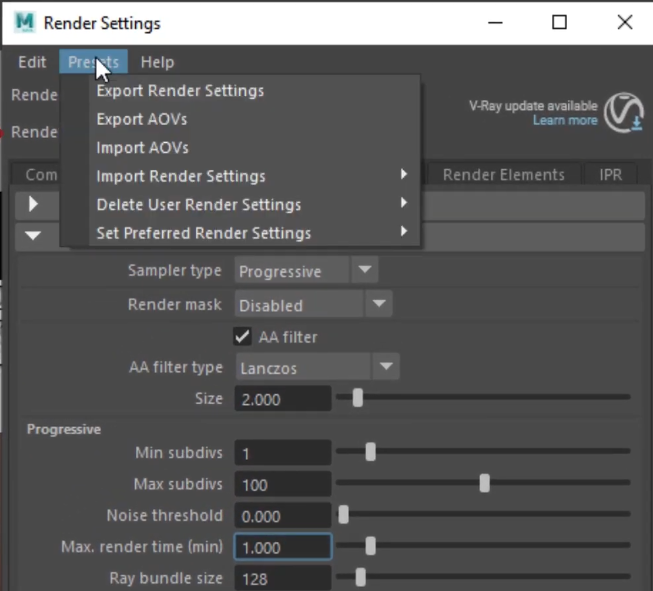This screenshot has width=653, height=591.
Task: Choose Import AOVs from Presets menu
Action: tap(142, 148)
